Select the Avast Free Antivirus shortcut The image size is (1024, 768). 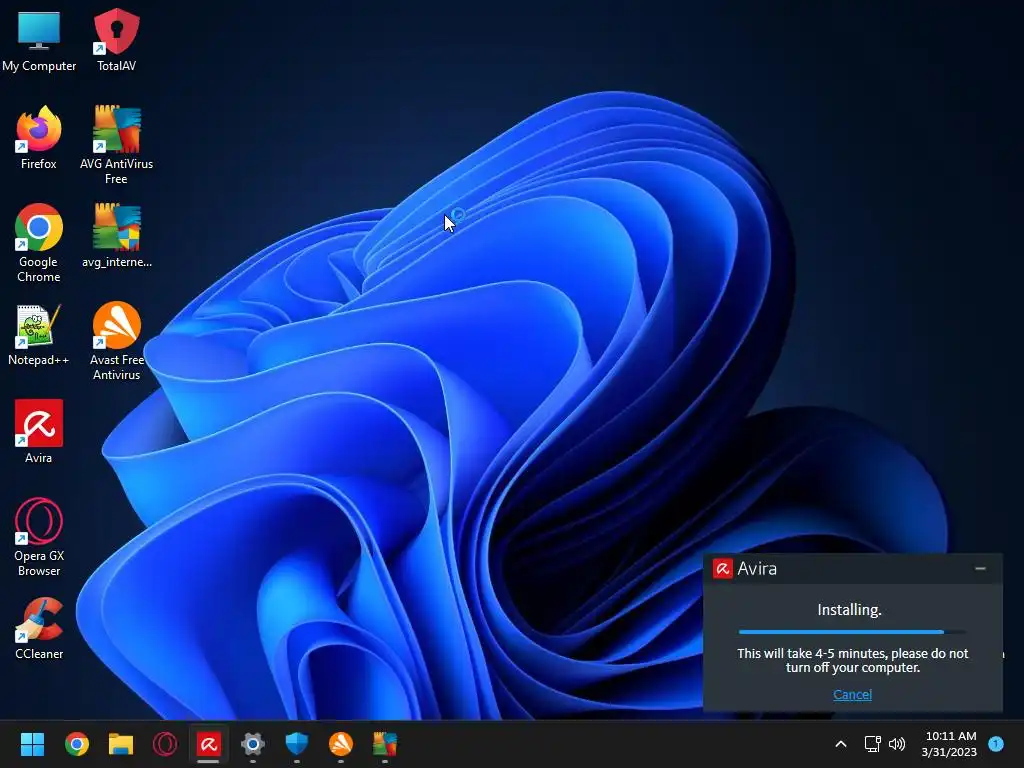pos(116,341)
